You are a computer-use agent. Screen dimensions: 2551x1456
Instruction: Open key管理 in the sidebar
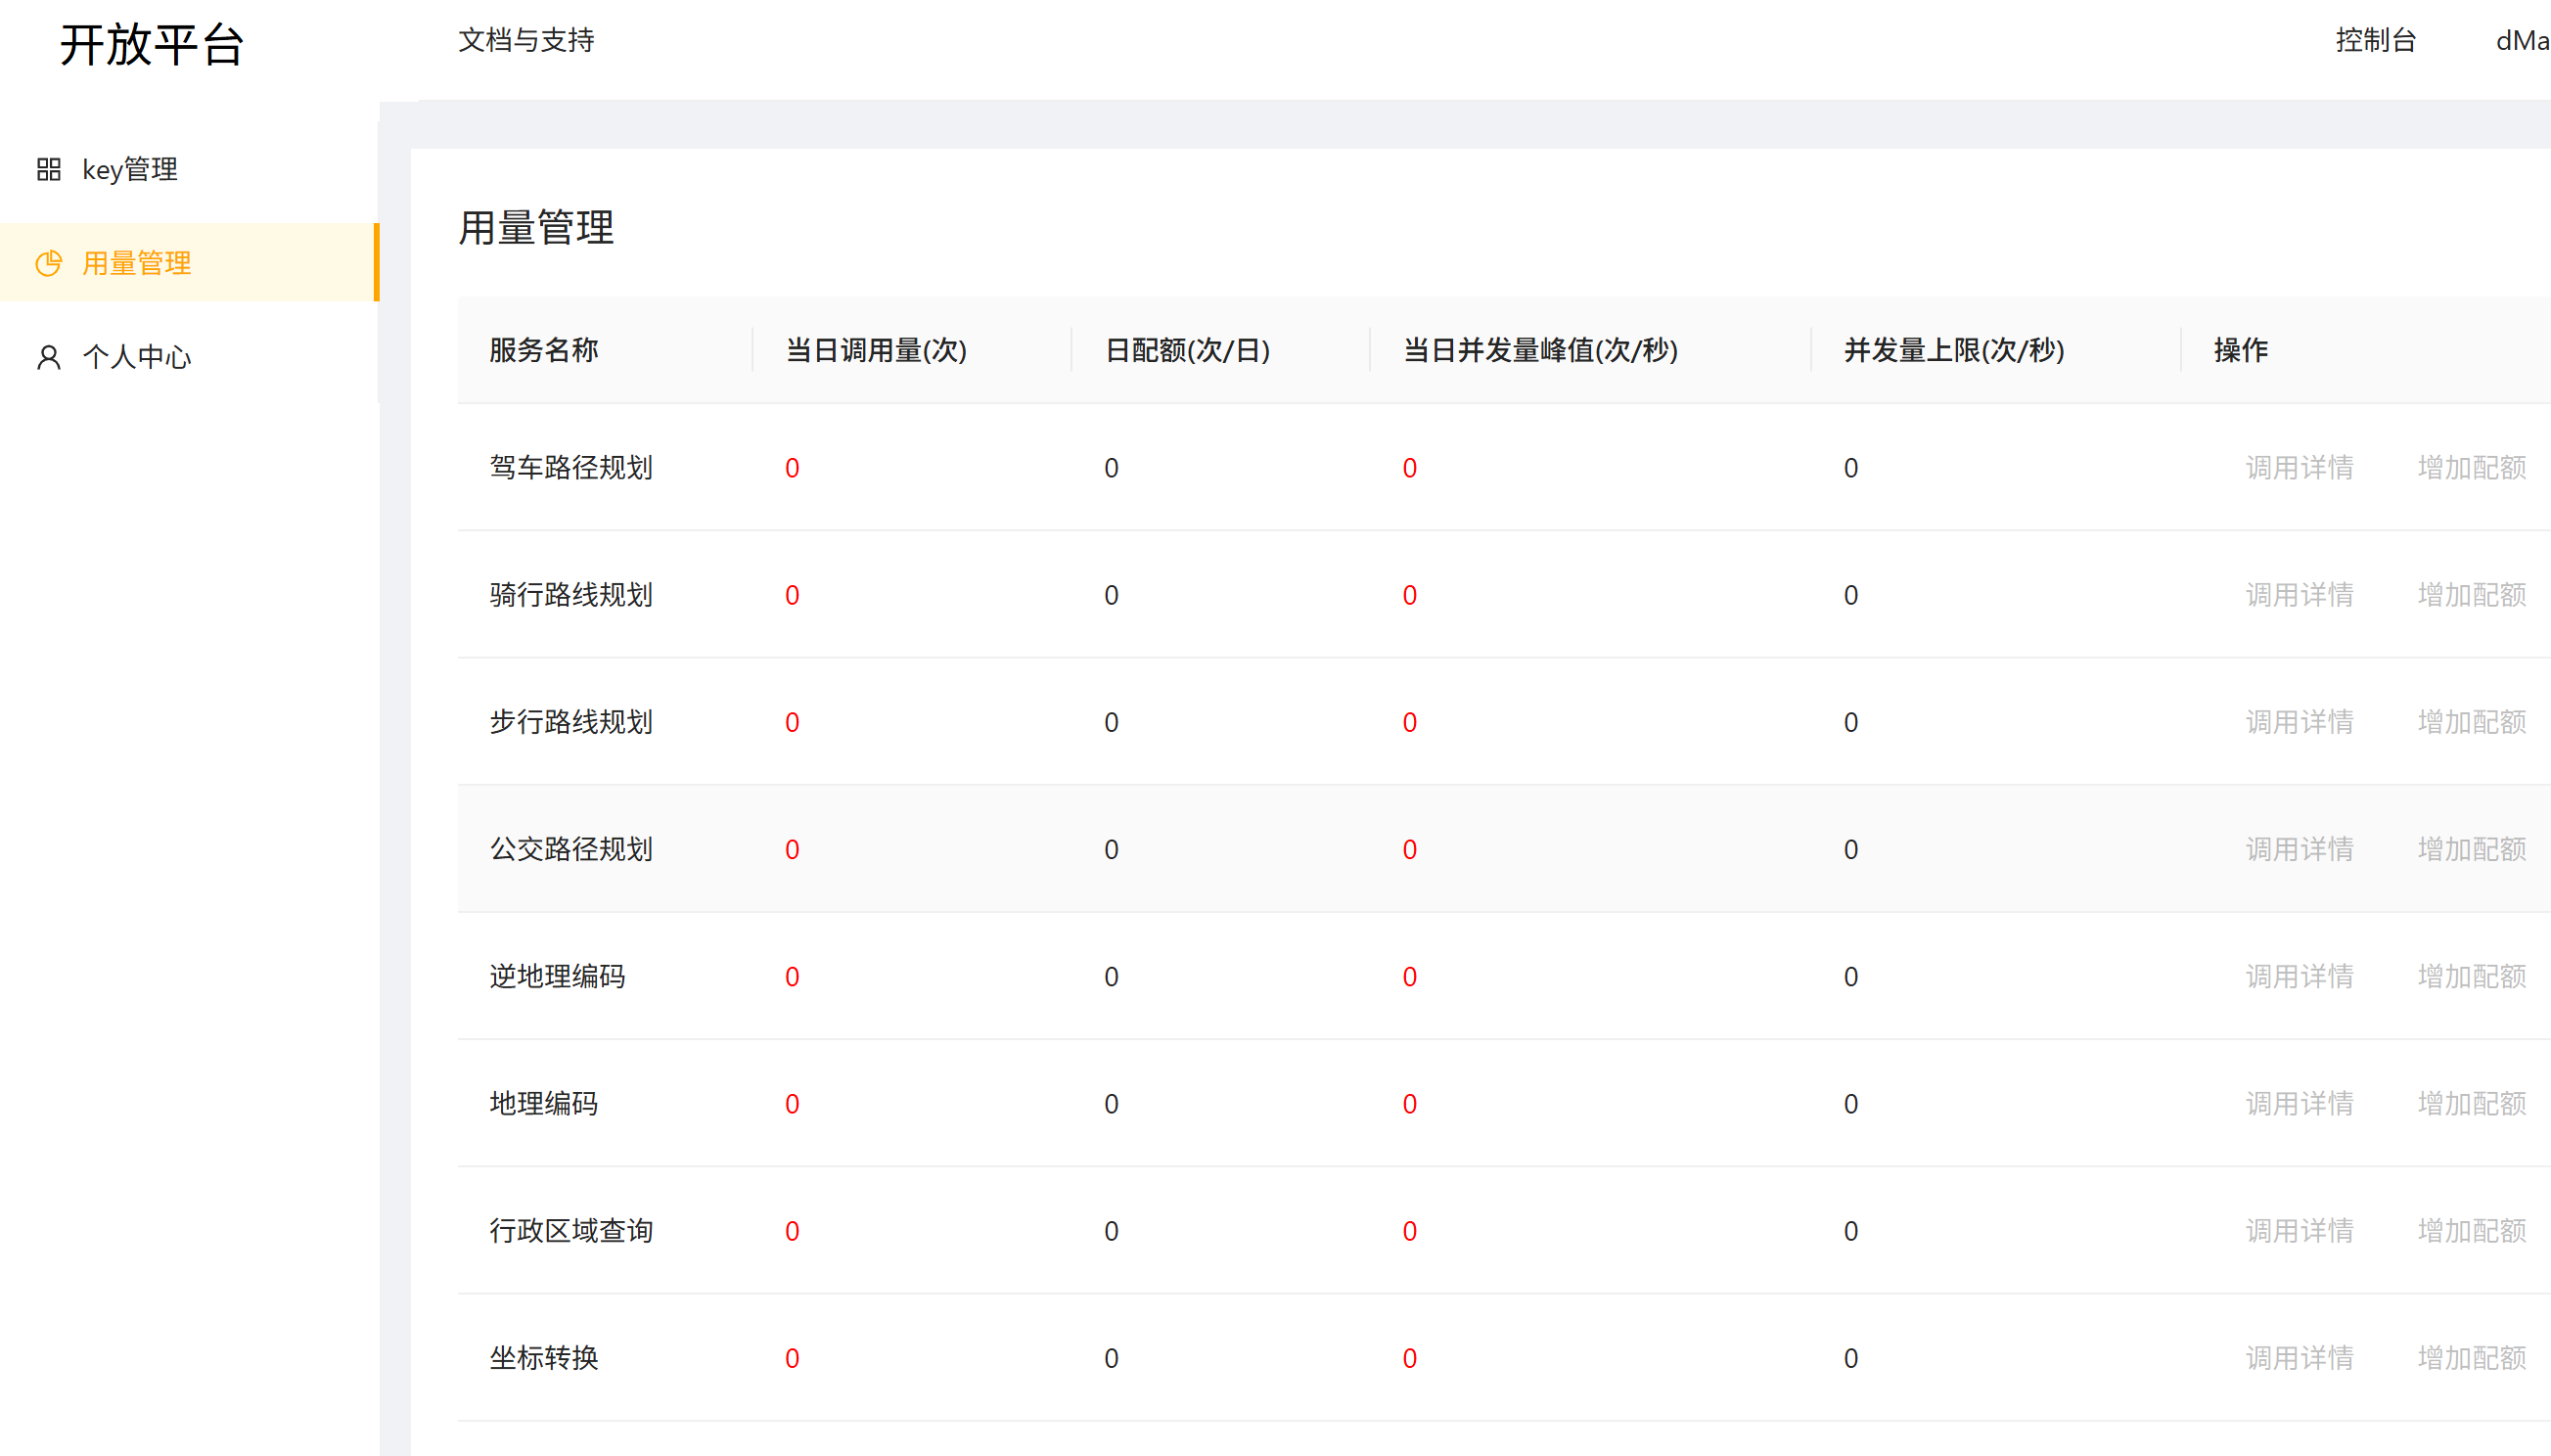pyautogui.click(x=130, y=169)
